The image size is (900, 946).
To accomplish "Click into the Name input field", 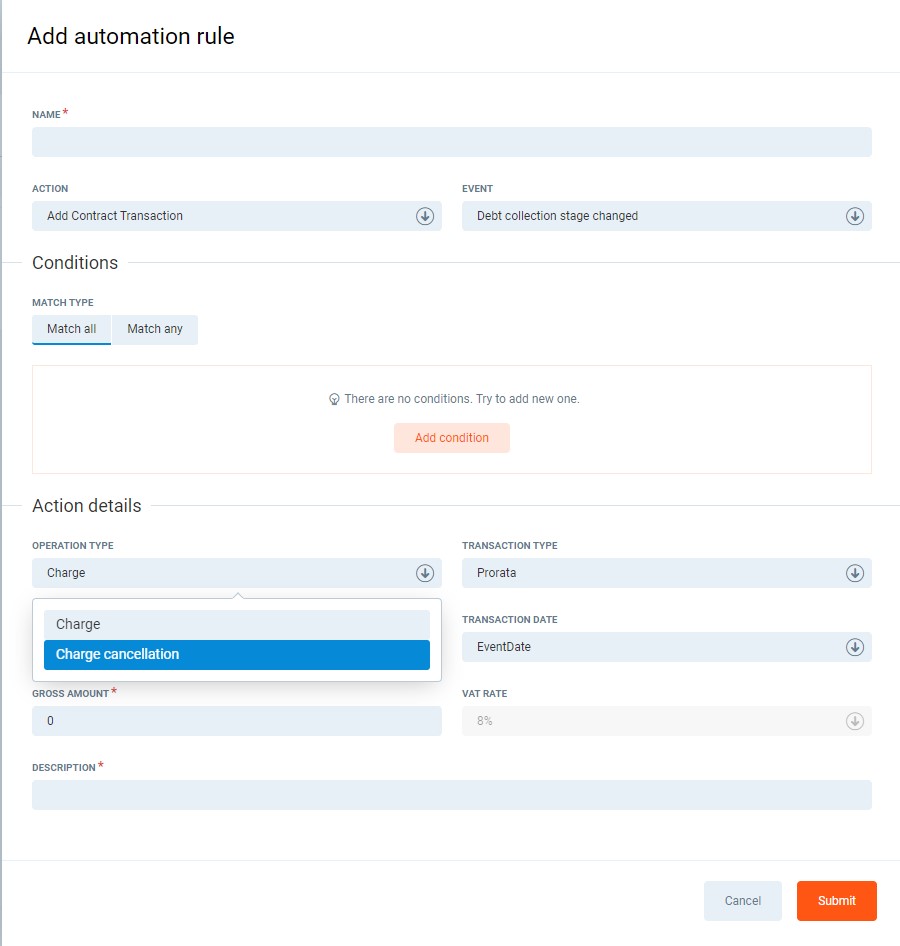I will (x=452, y=142).
